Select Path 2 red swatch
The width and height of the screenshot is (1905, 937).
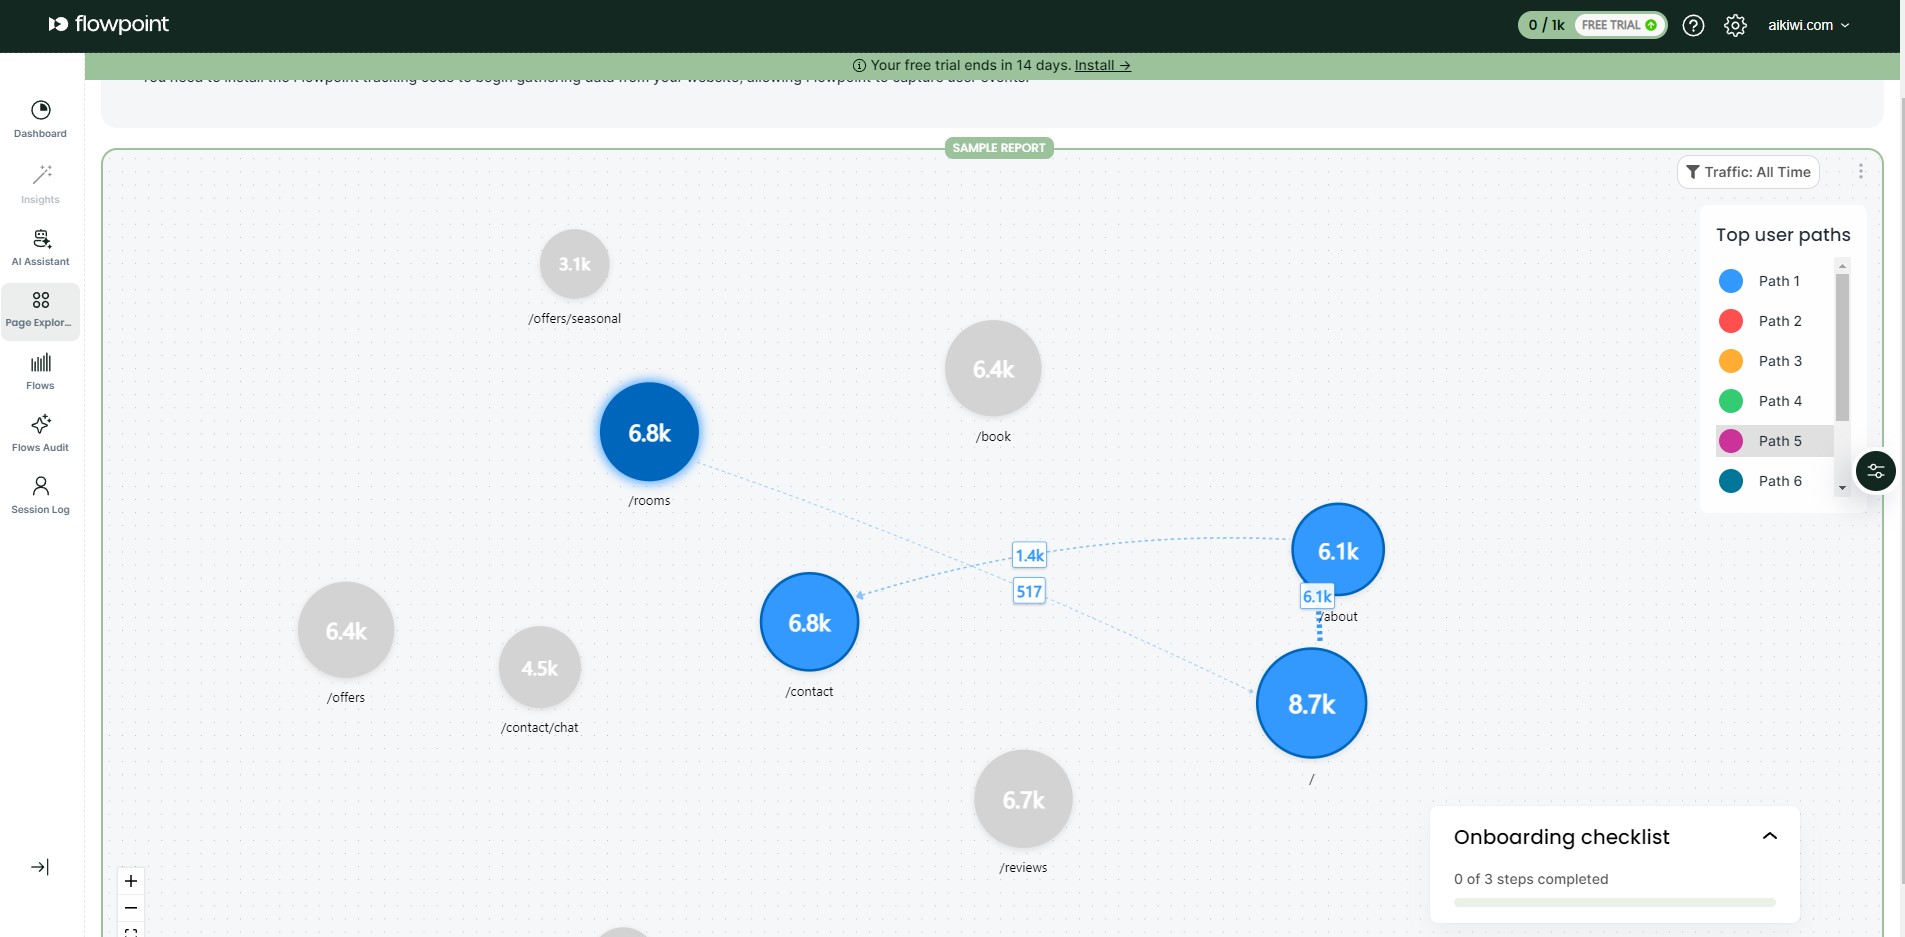pos(1731,321)
